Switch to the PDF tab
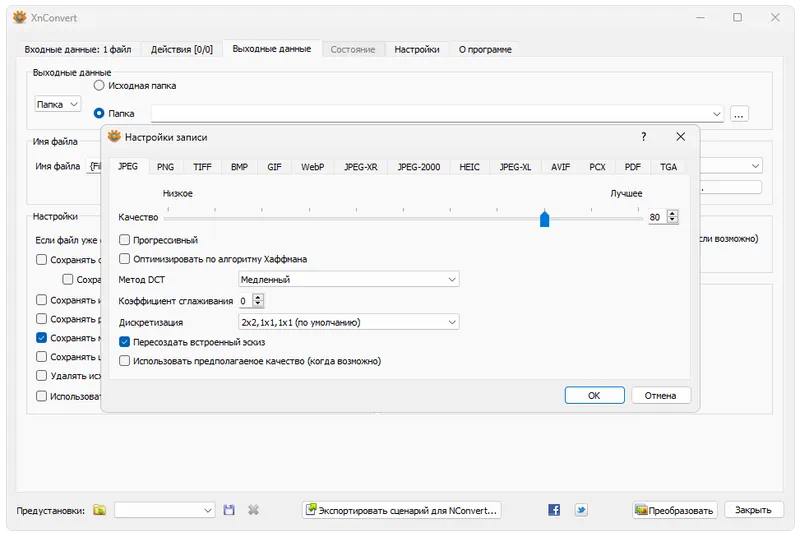Viewport: 800px width, 537px height. click(633, 167)
